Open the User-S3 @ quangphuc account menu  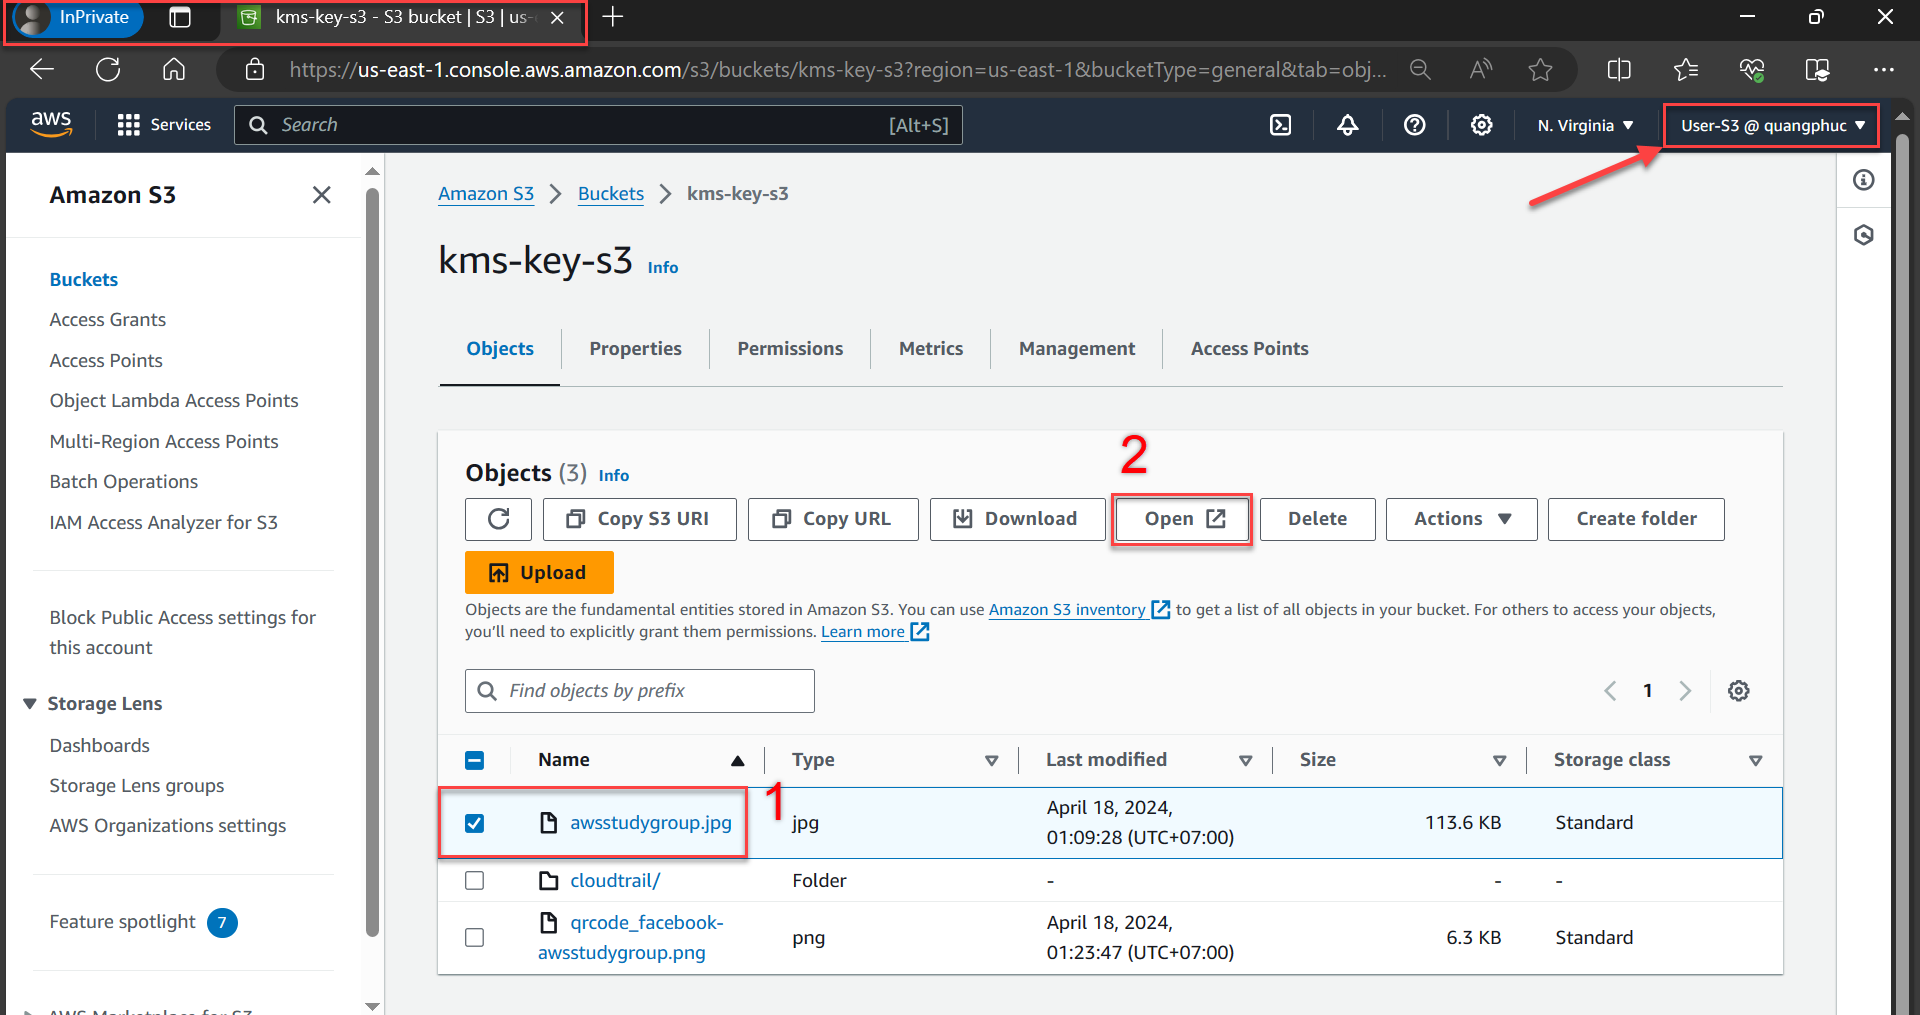click(1772, 125)
